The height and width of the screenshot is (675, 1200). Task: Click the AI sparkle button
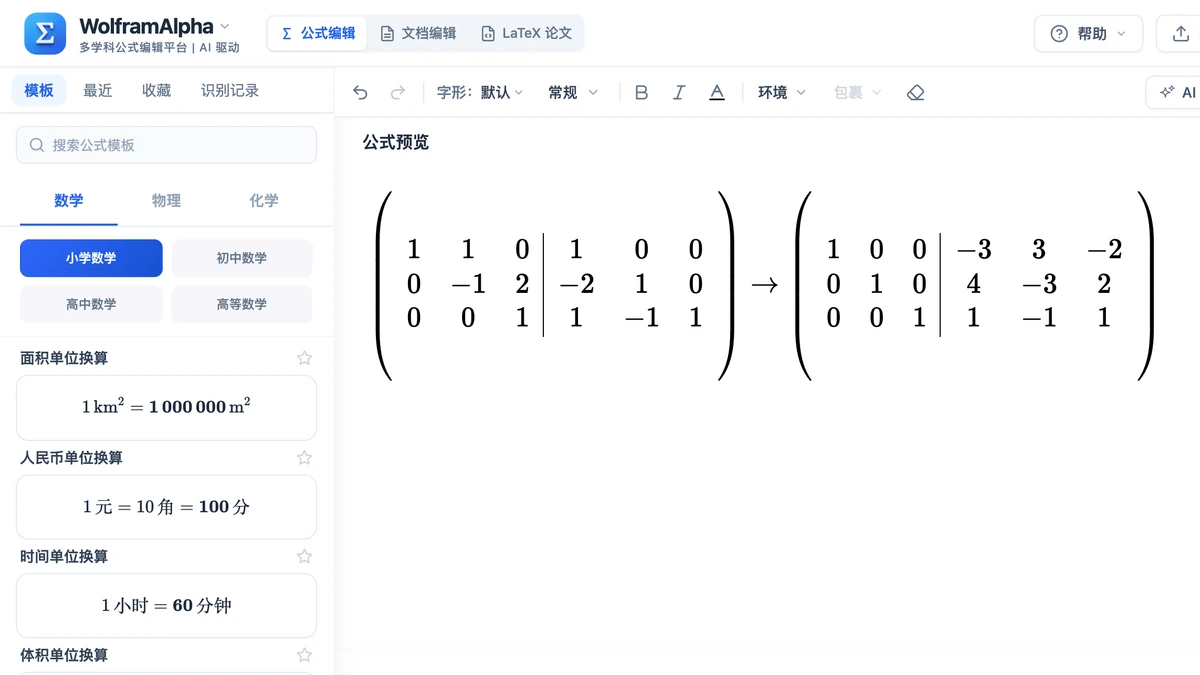1176,92
